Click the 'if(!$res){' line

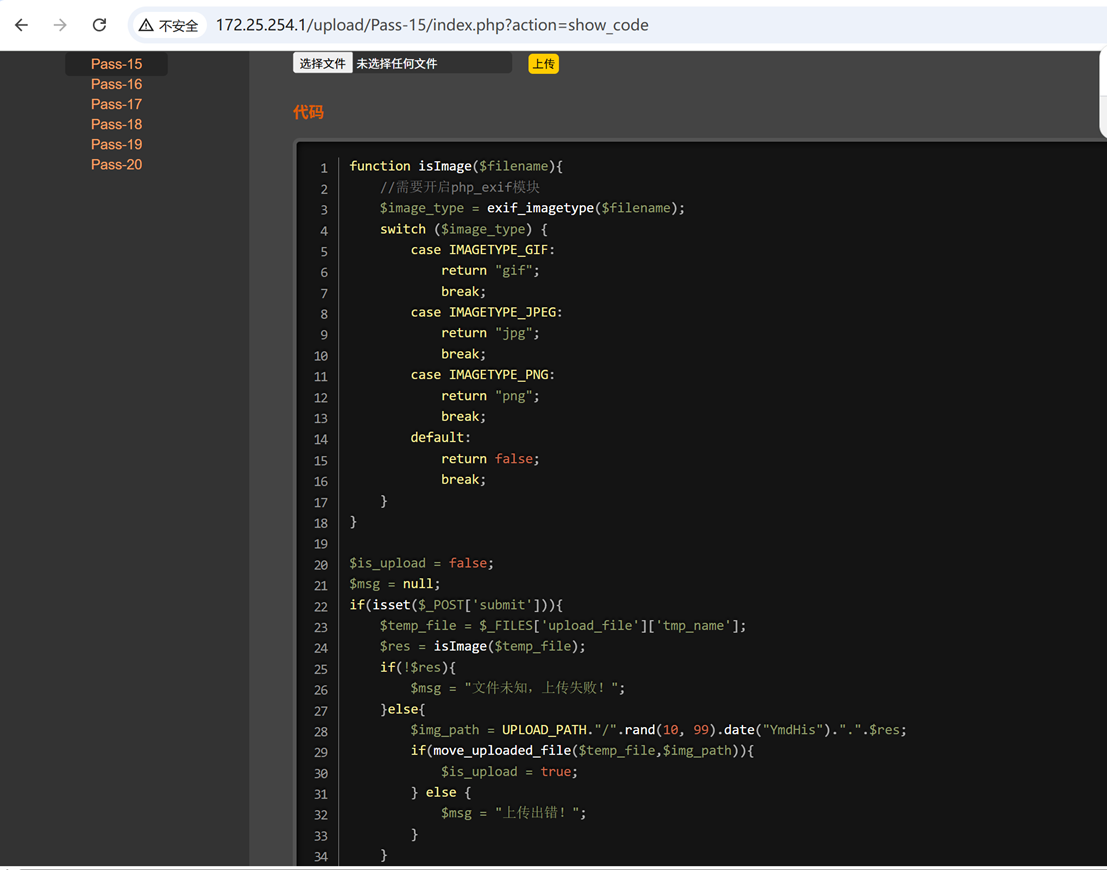tap(418, 667)
